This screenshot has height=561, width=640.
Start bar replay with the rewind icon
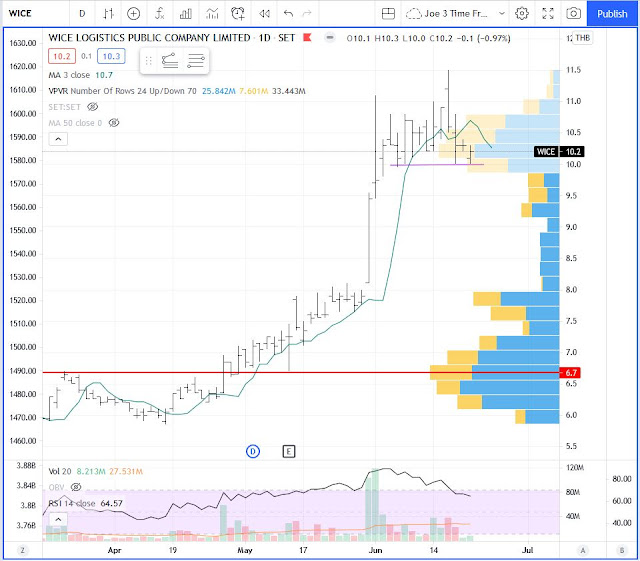(264, 14)
